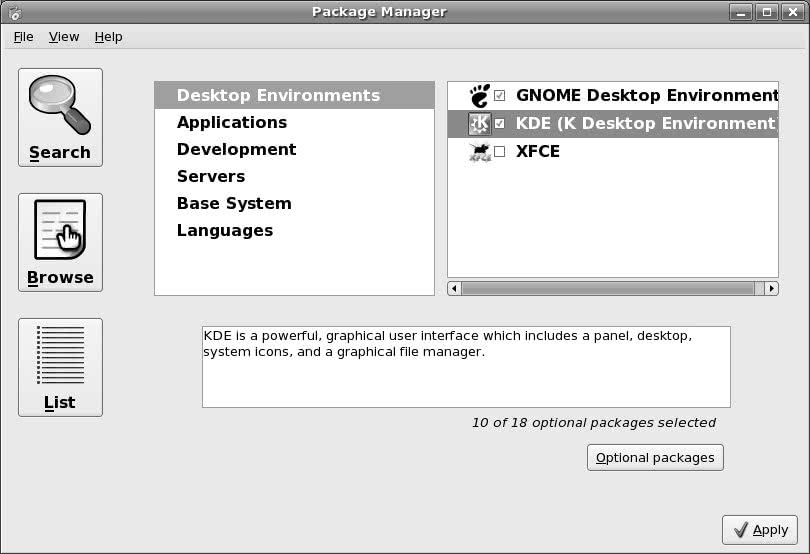Switch to the List view icon
The image size is (810, 554).
60,355
